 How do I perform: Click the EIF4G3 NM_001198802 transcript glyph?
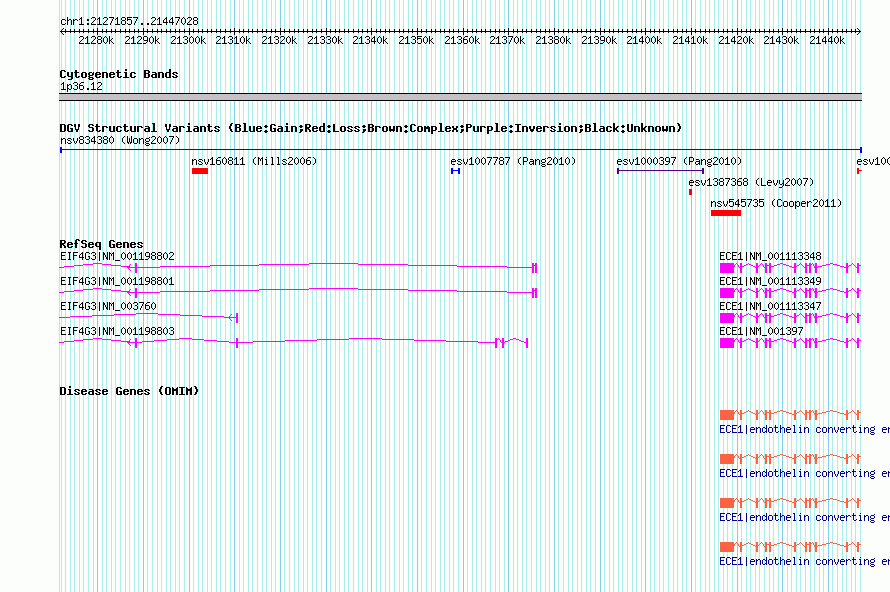coord(298,266)
